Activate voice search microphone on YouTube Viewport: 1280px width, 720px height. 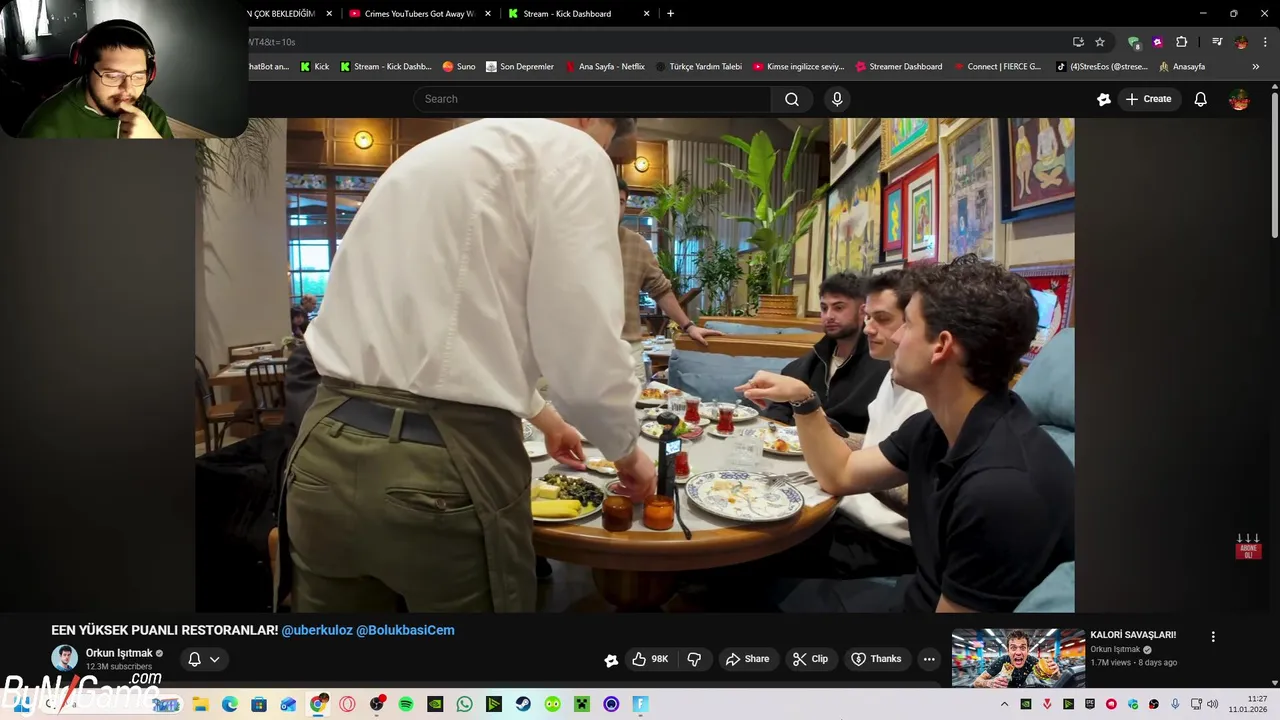837,99
